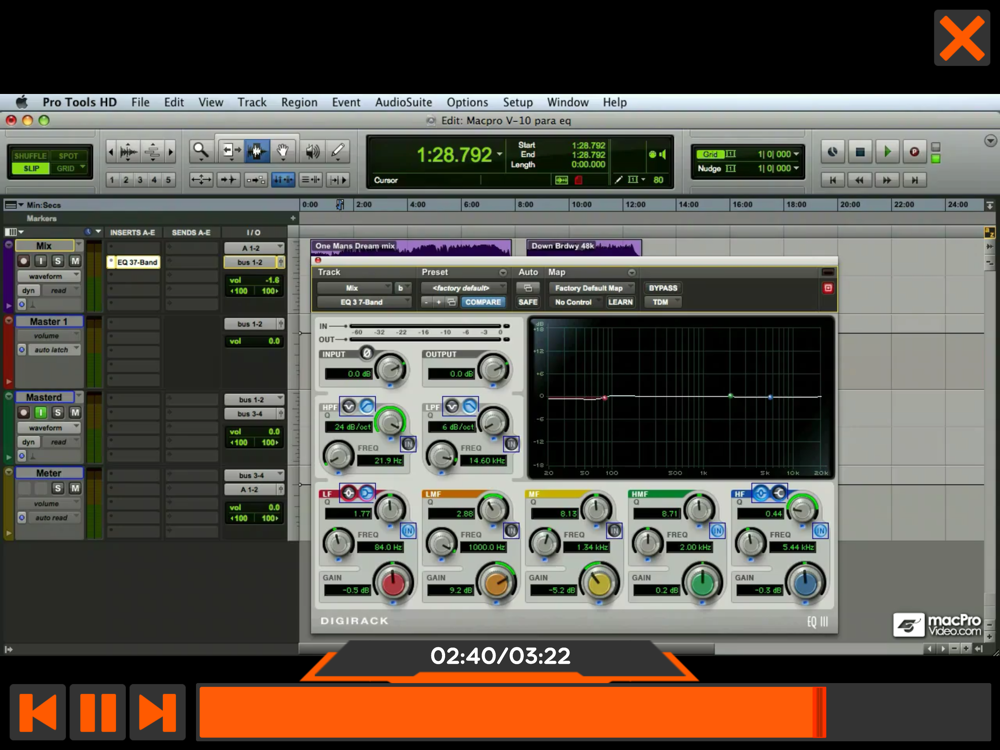
Task: Click the Online sync clock icon
Action: (x=832, y=152)
